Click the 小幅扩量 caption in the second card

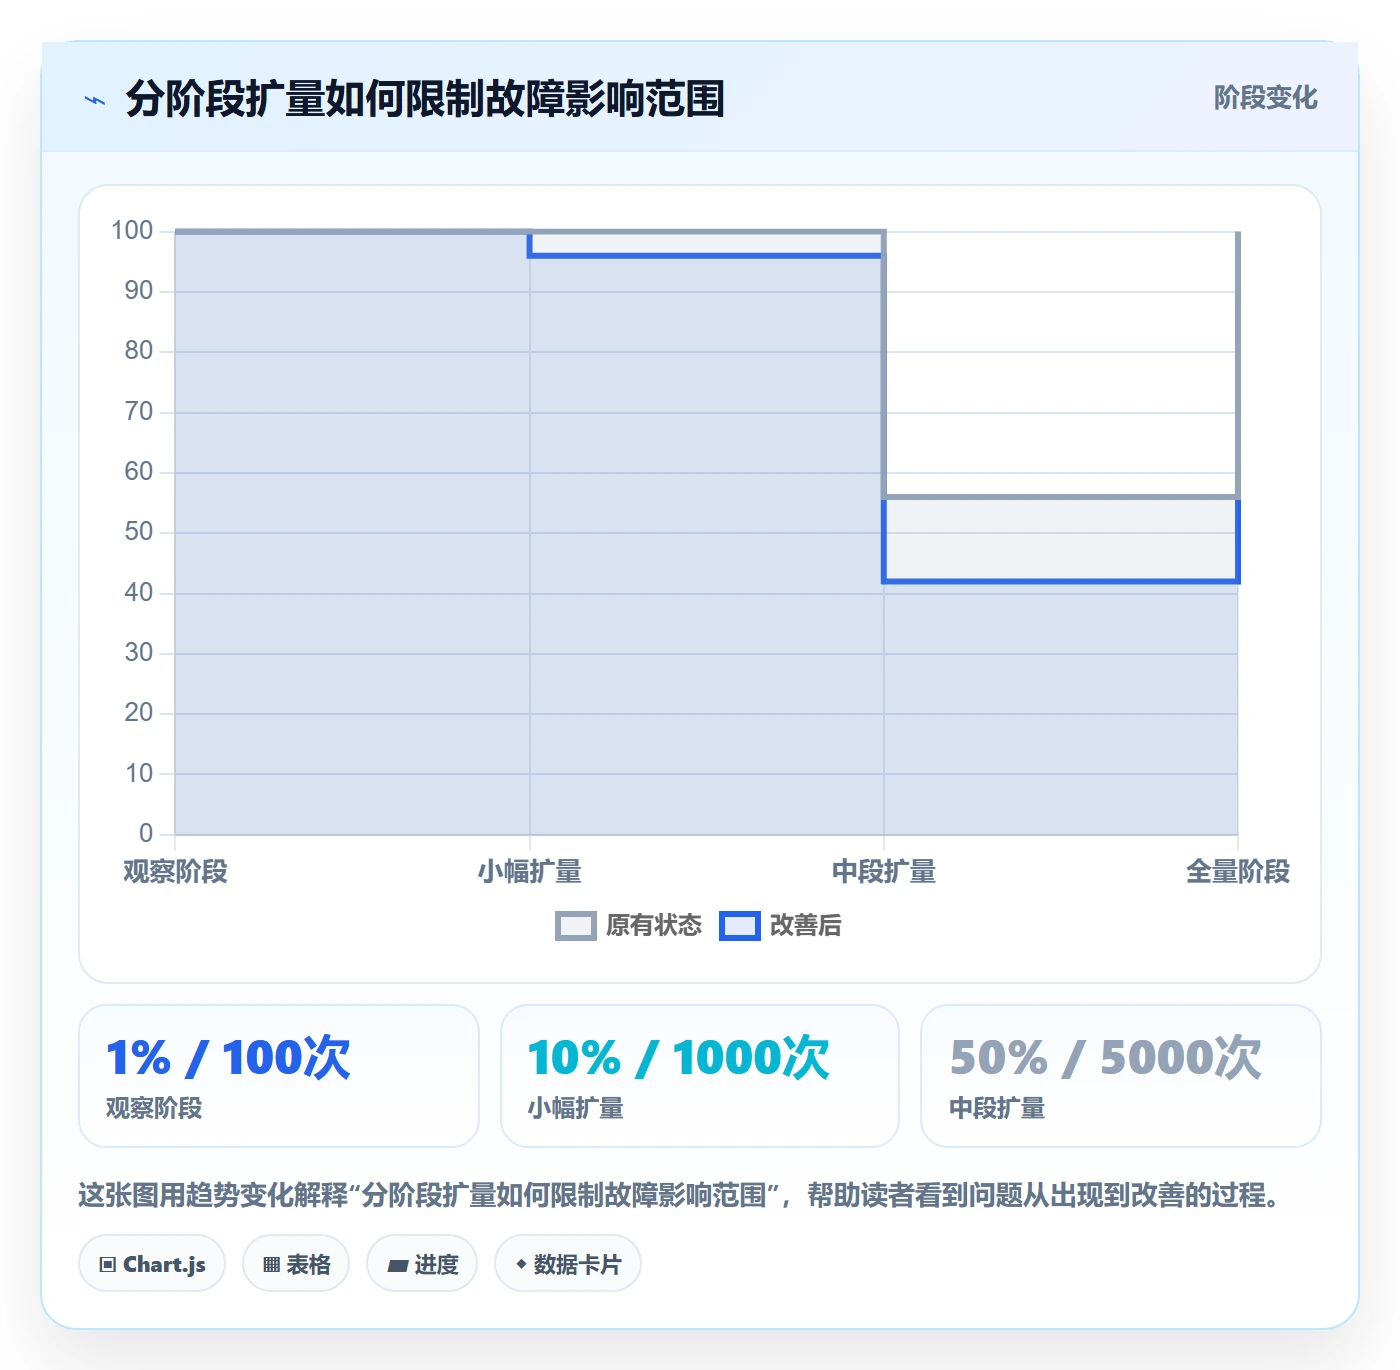(x=576, y=1108)
